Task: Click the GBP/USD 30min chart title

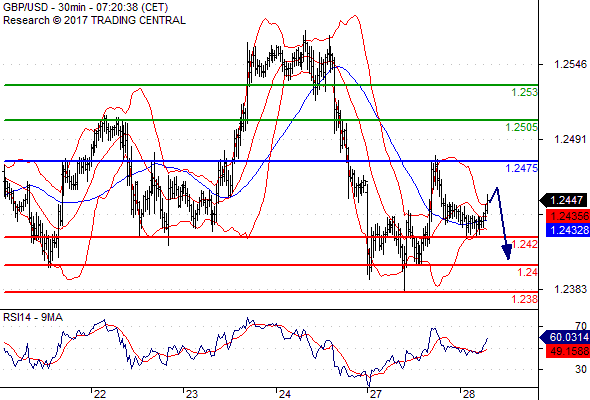Action: click(85, 7)
